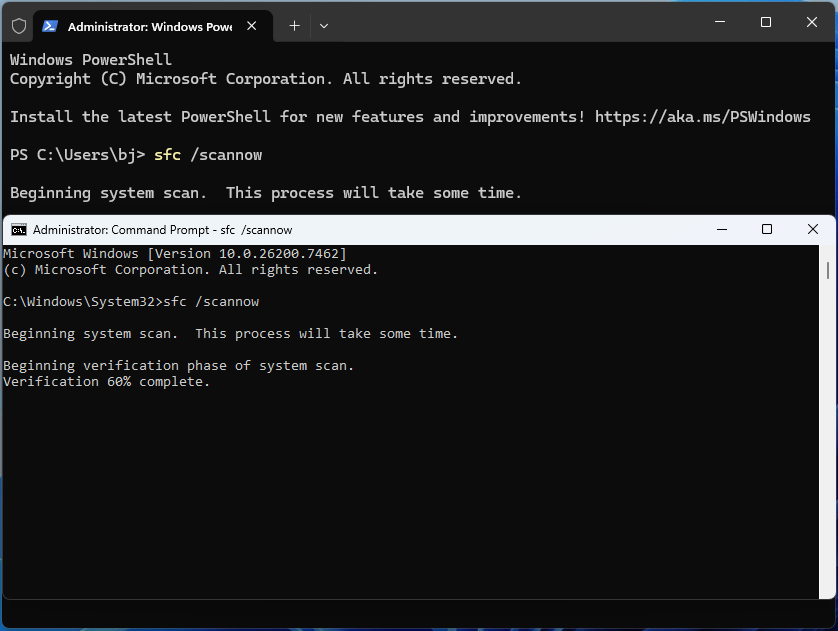Click the Beginning system scan output text
Image resolution: width=838 pixels, height=631 pixels.
(230, 333)
